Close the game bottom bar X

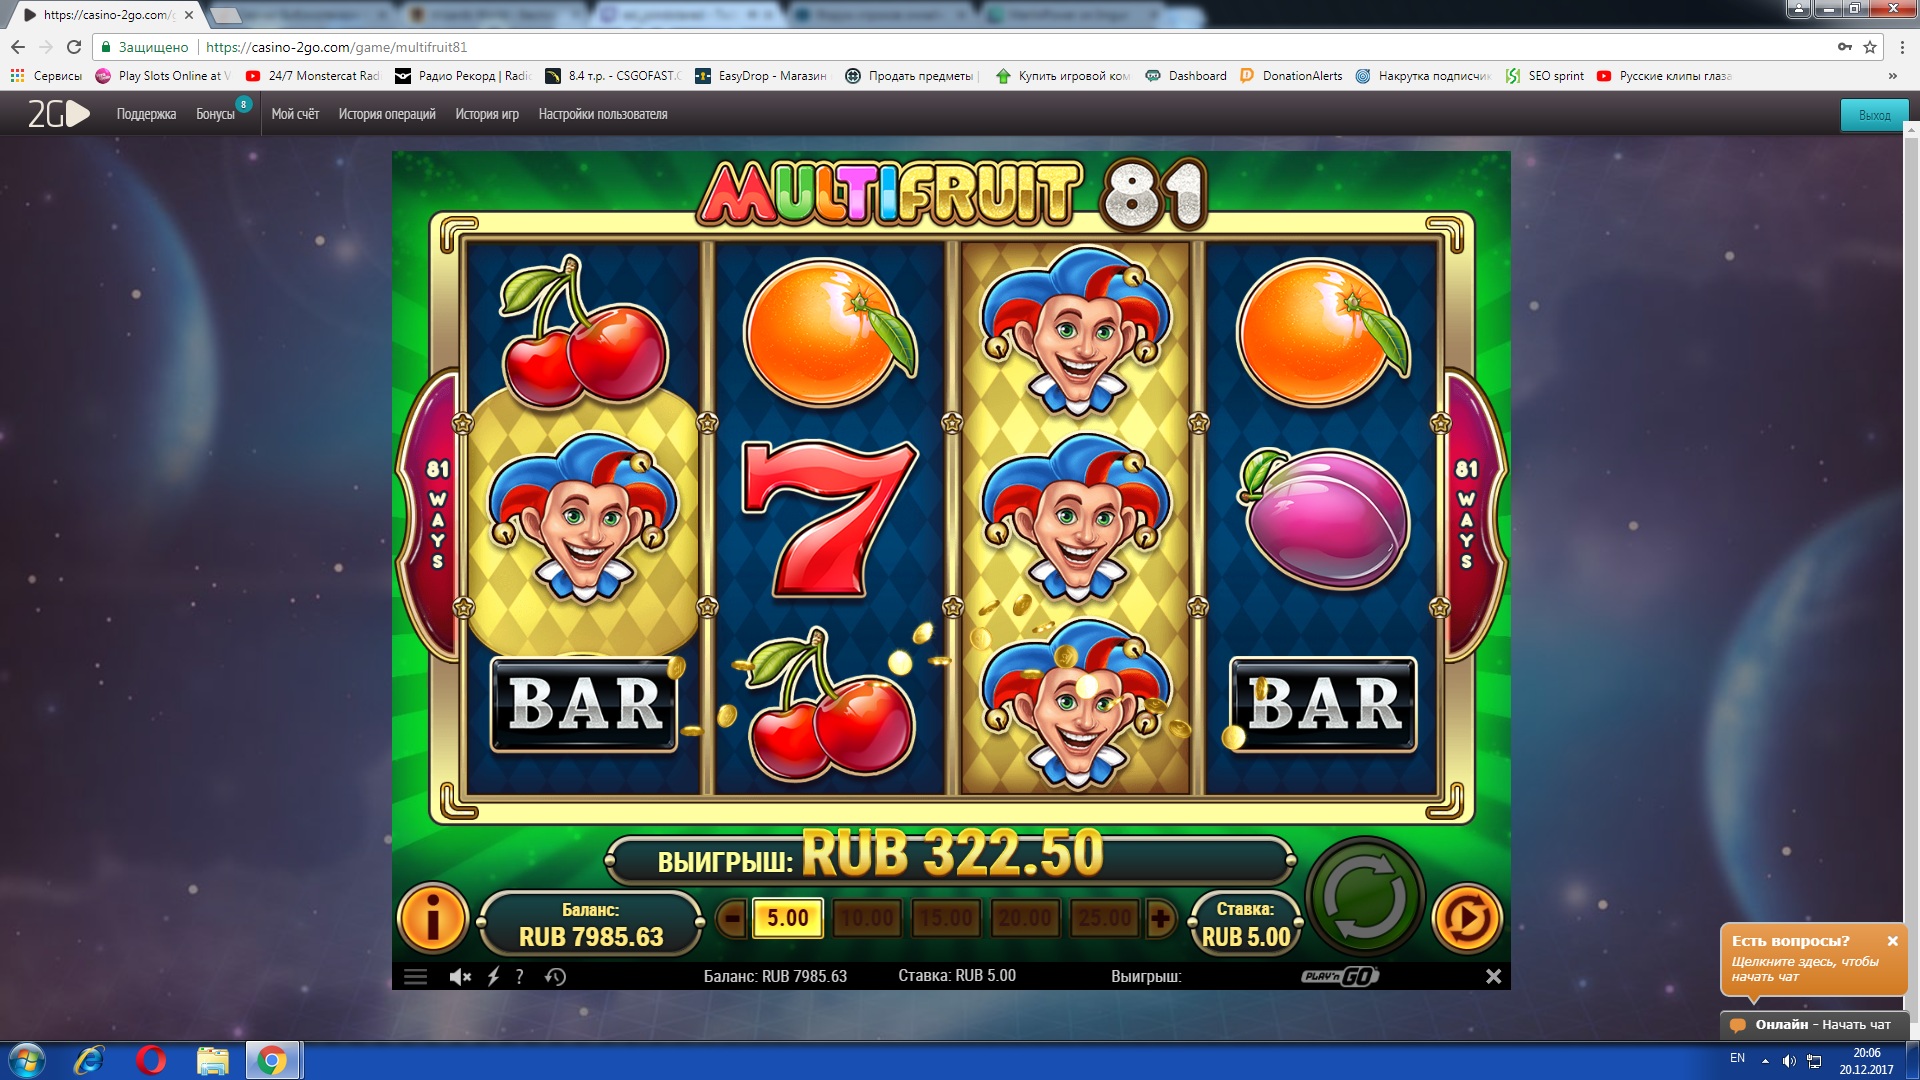(1493, 976)
